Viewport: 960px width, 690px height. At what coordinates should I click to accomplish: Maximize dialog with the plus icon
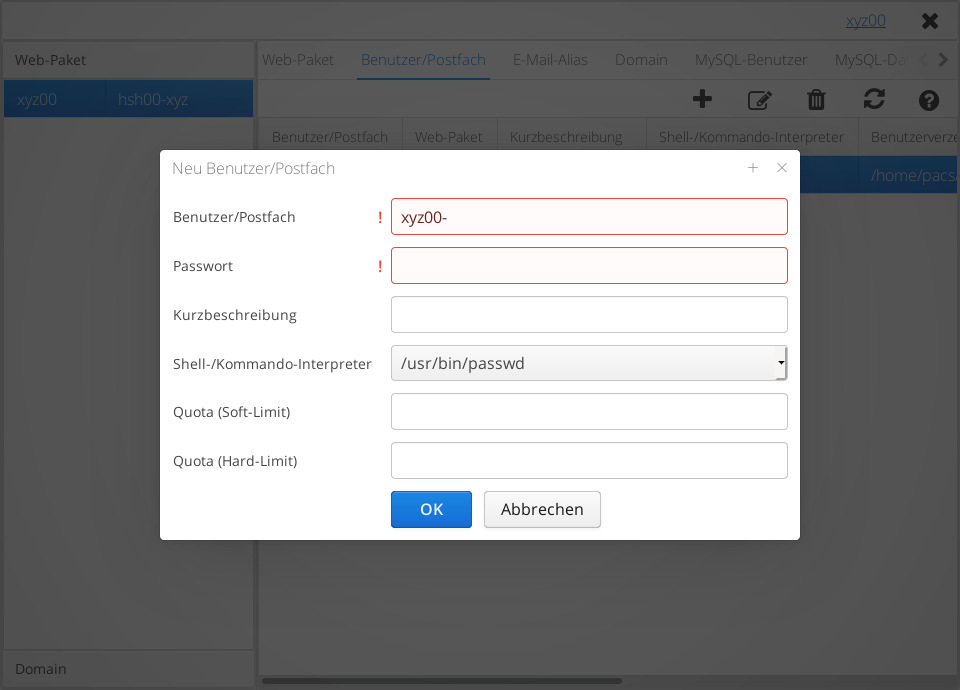pyautogui.click(x=753, y=168)
